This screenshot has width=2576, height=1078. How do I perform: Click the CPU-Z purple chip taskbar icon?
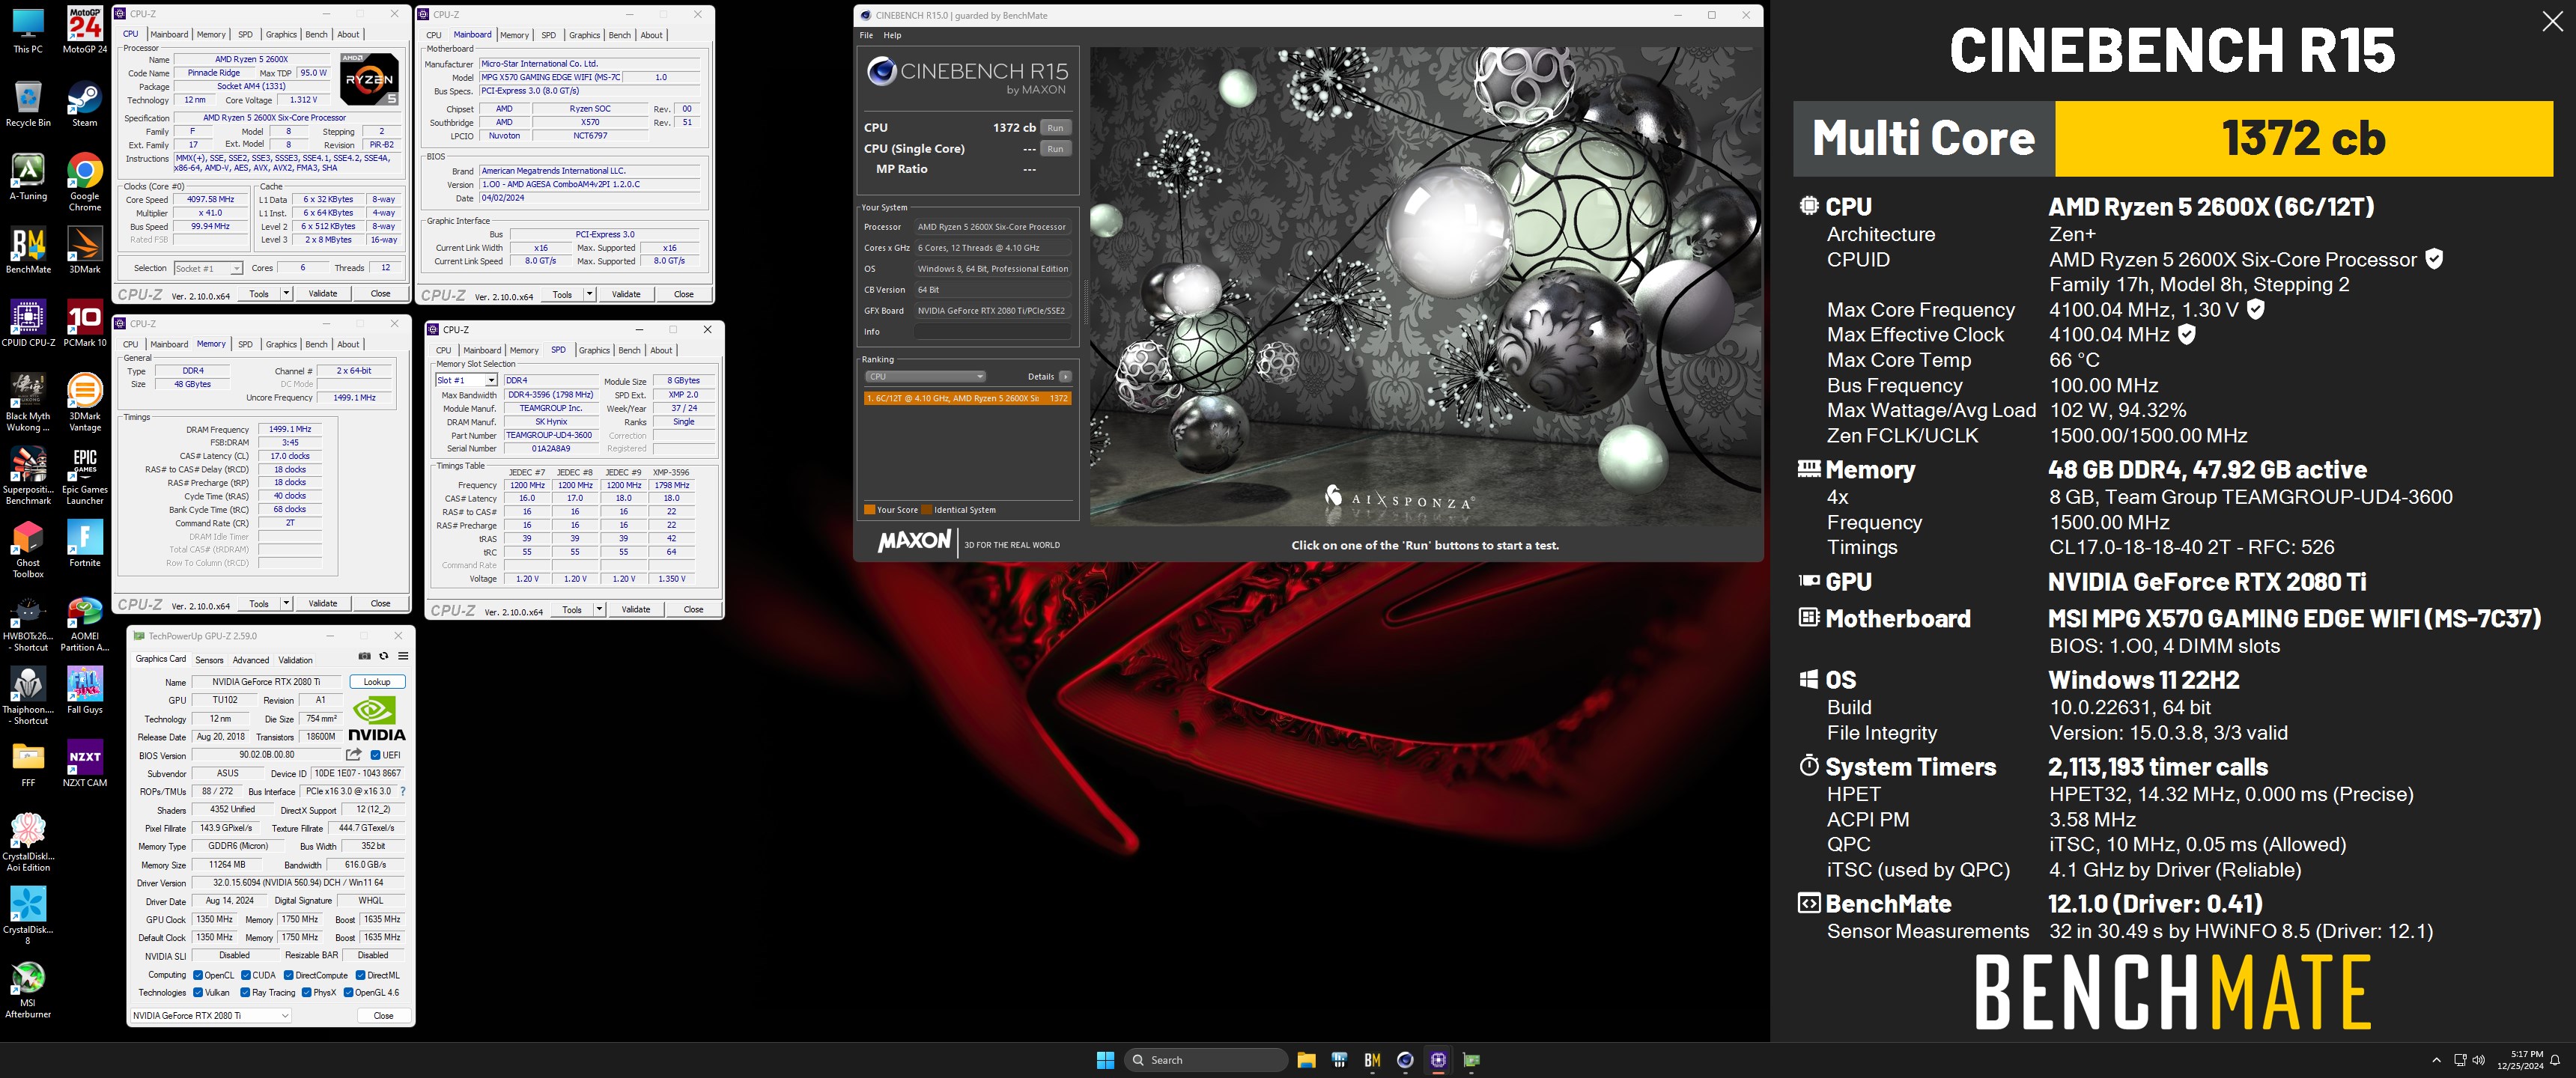tap(1438, 1060)
